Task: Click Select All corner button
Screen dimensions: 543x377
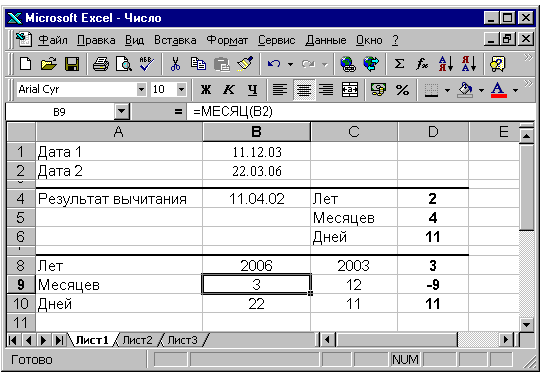Action: (21, 132)
